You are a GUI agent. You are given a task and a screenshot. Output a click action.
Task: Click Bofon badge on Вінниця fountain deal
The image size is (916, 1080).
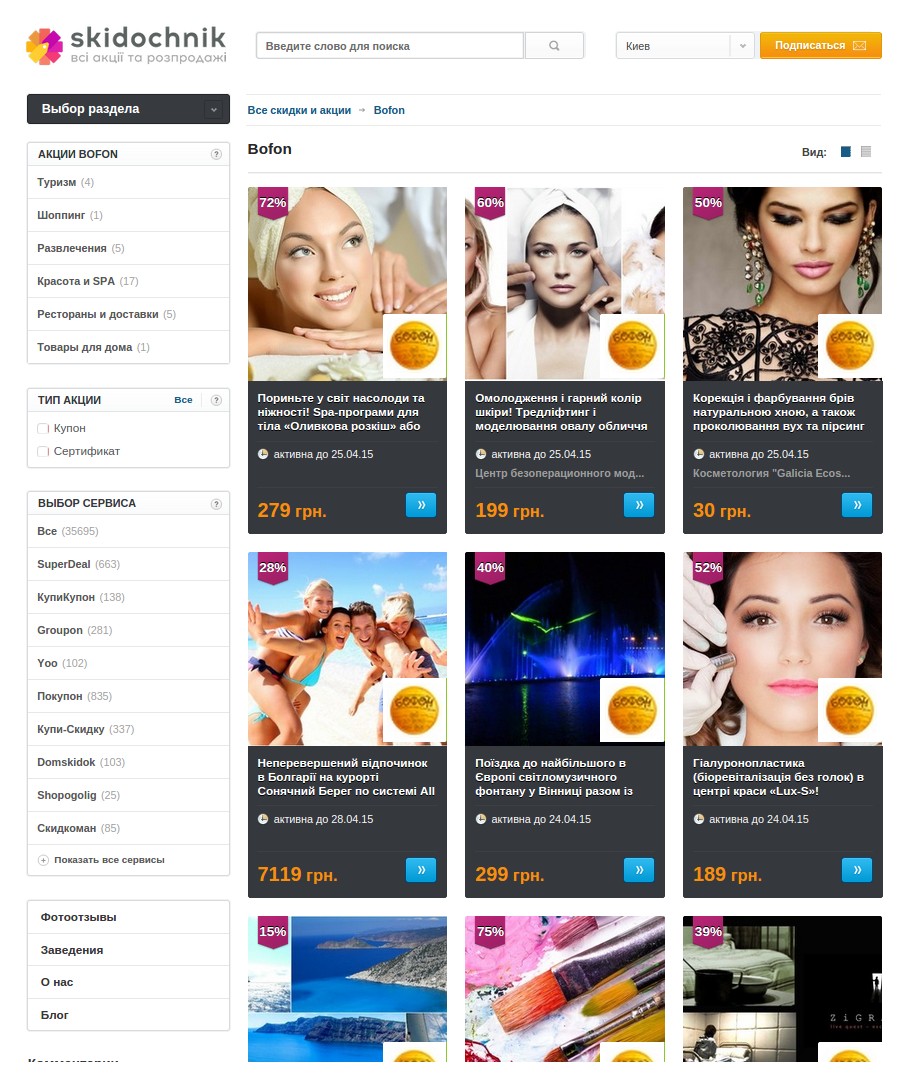pyautogui.click(x=632, y=710)
